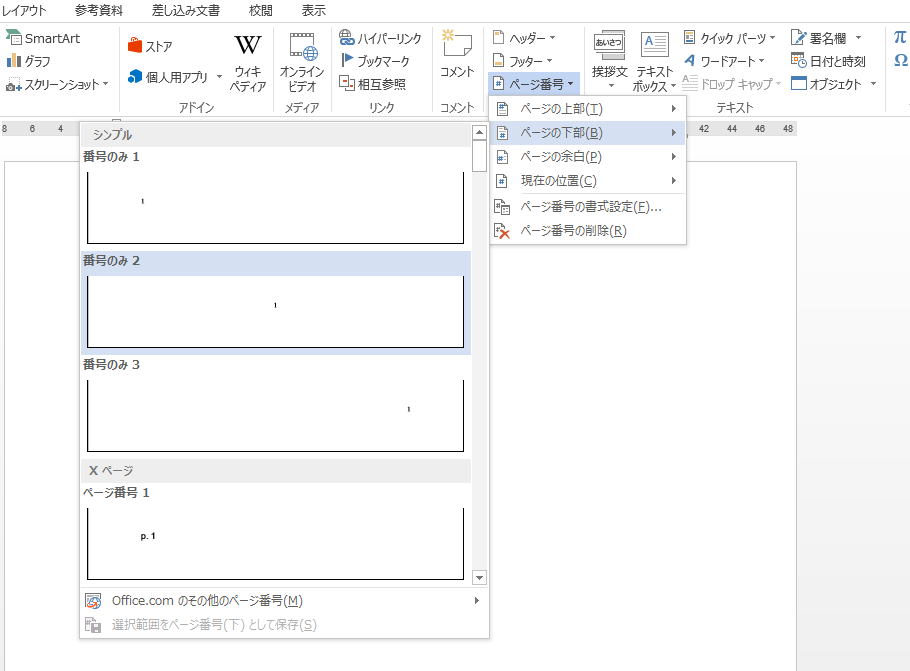Click the gallery scroll up arrow
The height and width of the screenshot is (671, 910).
[479, 132]
